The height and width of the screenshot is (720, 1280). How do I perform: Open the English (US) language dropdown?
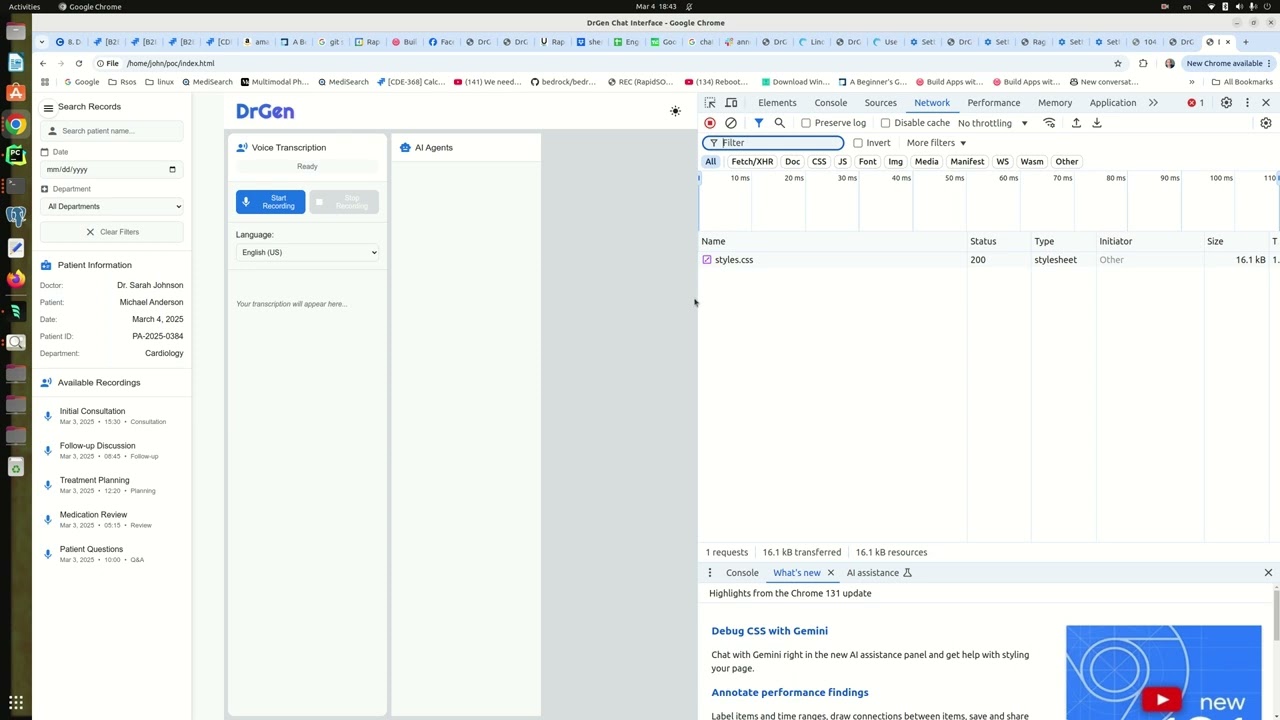click(307, 252)
